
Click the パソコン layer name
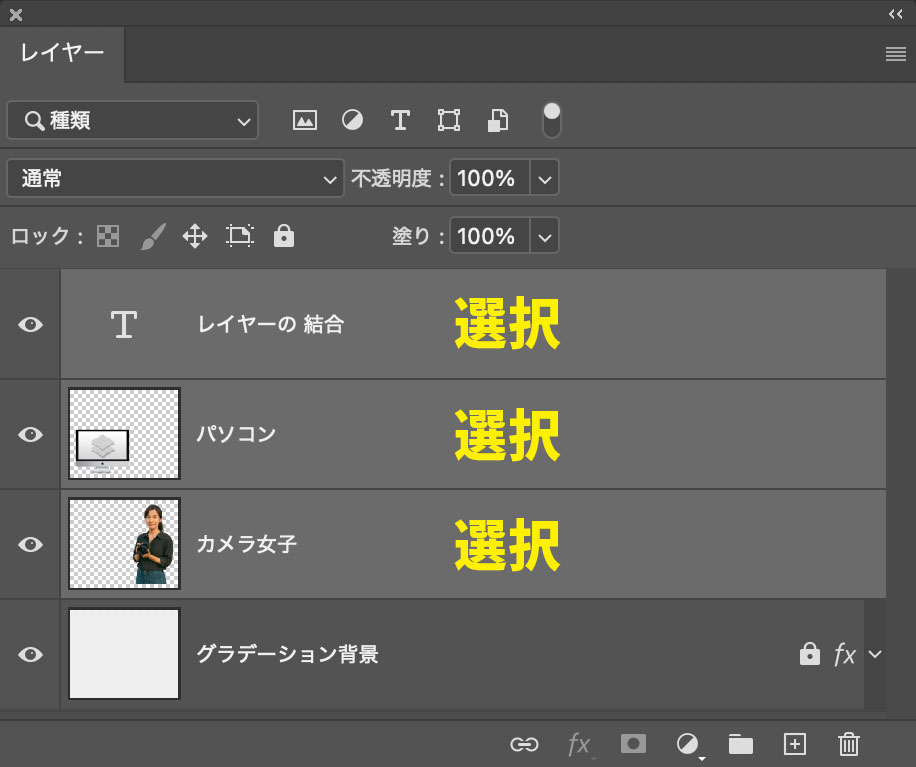coord(236,434)
